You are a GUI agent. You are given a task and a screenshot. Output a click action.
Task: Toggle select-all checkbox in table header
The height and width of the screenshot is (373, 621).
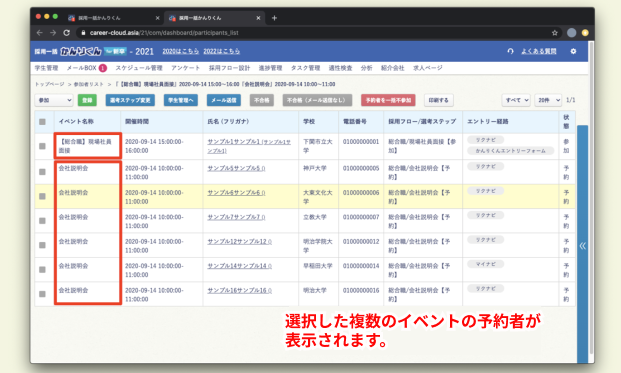(x=42, y=122)
